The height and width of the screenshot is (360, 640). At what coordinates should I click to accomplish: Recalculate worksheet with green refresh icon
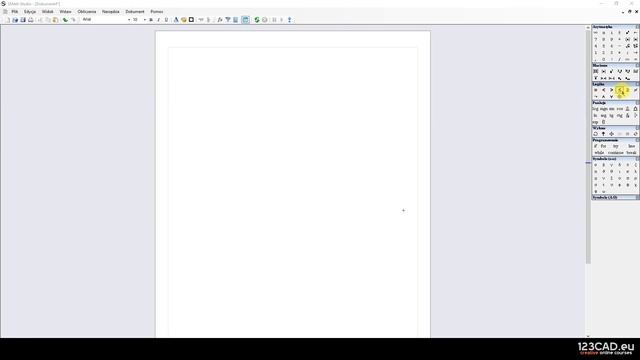tap(257, 20)
